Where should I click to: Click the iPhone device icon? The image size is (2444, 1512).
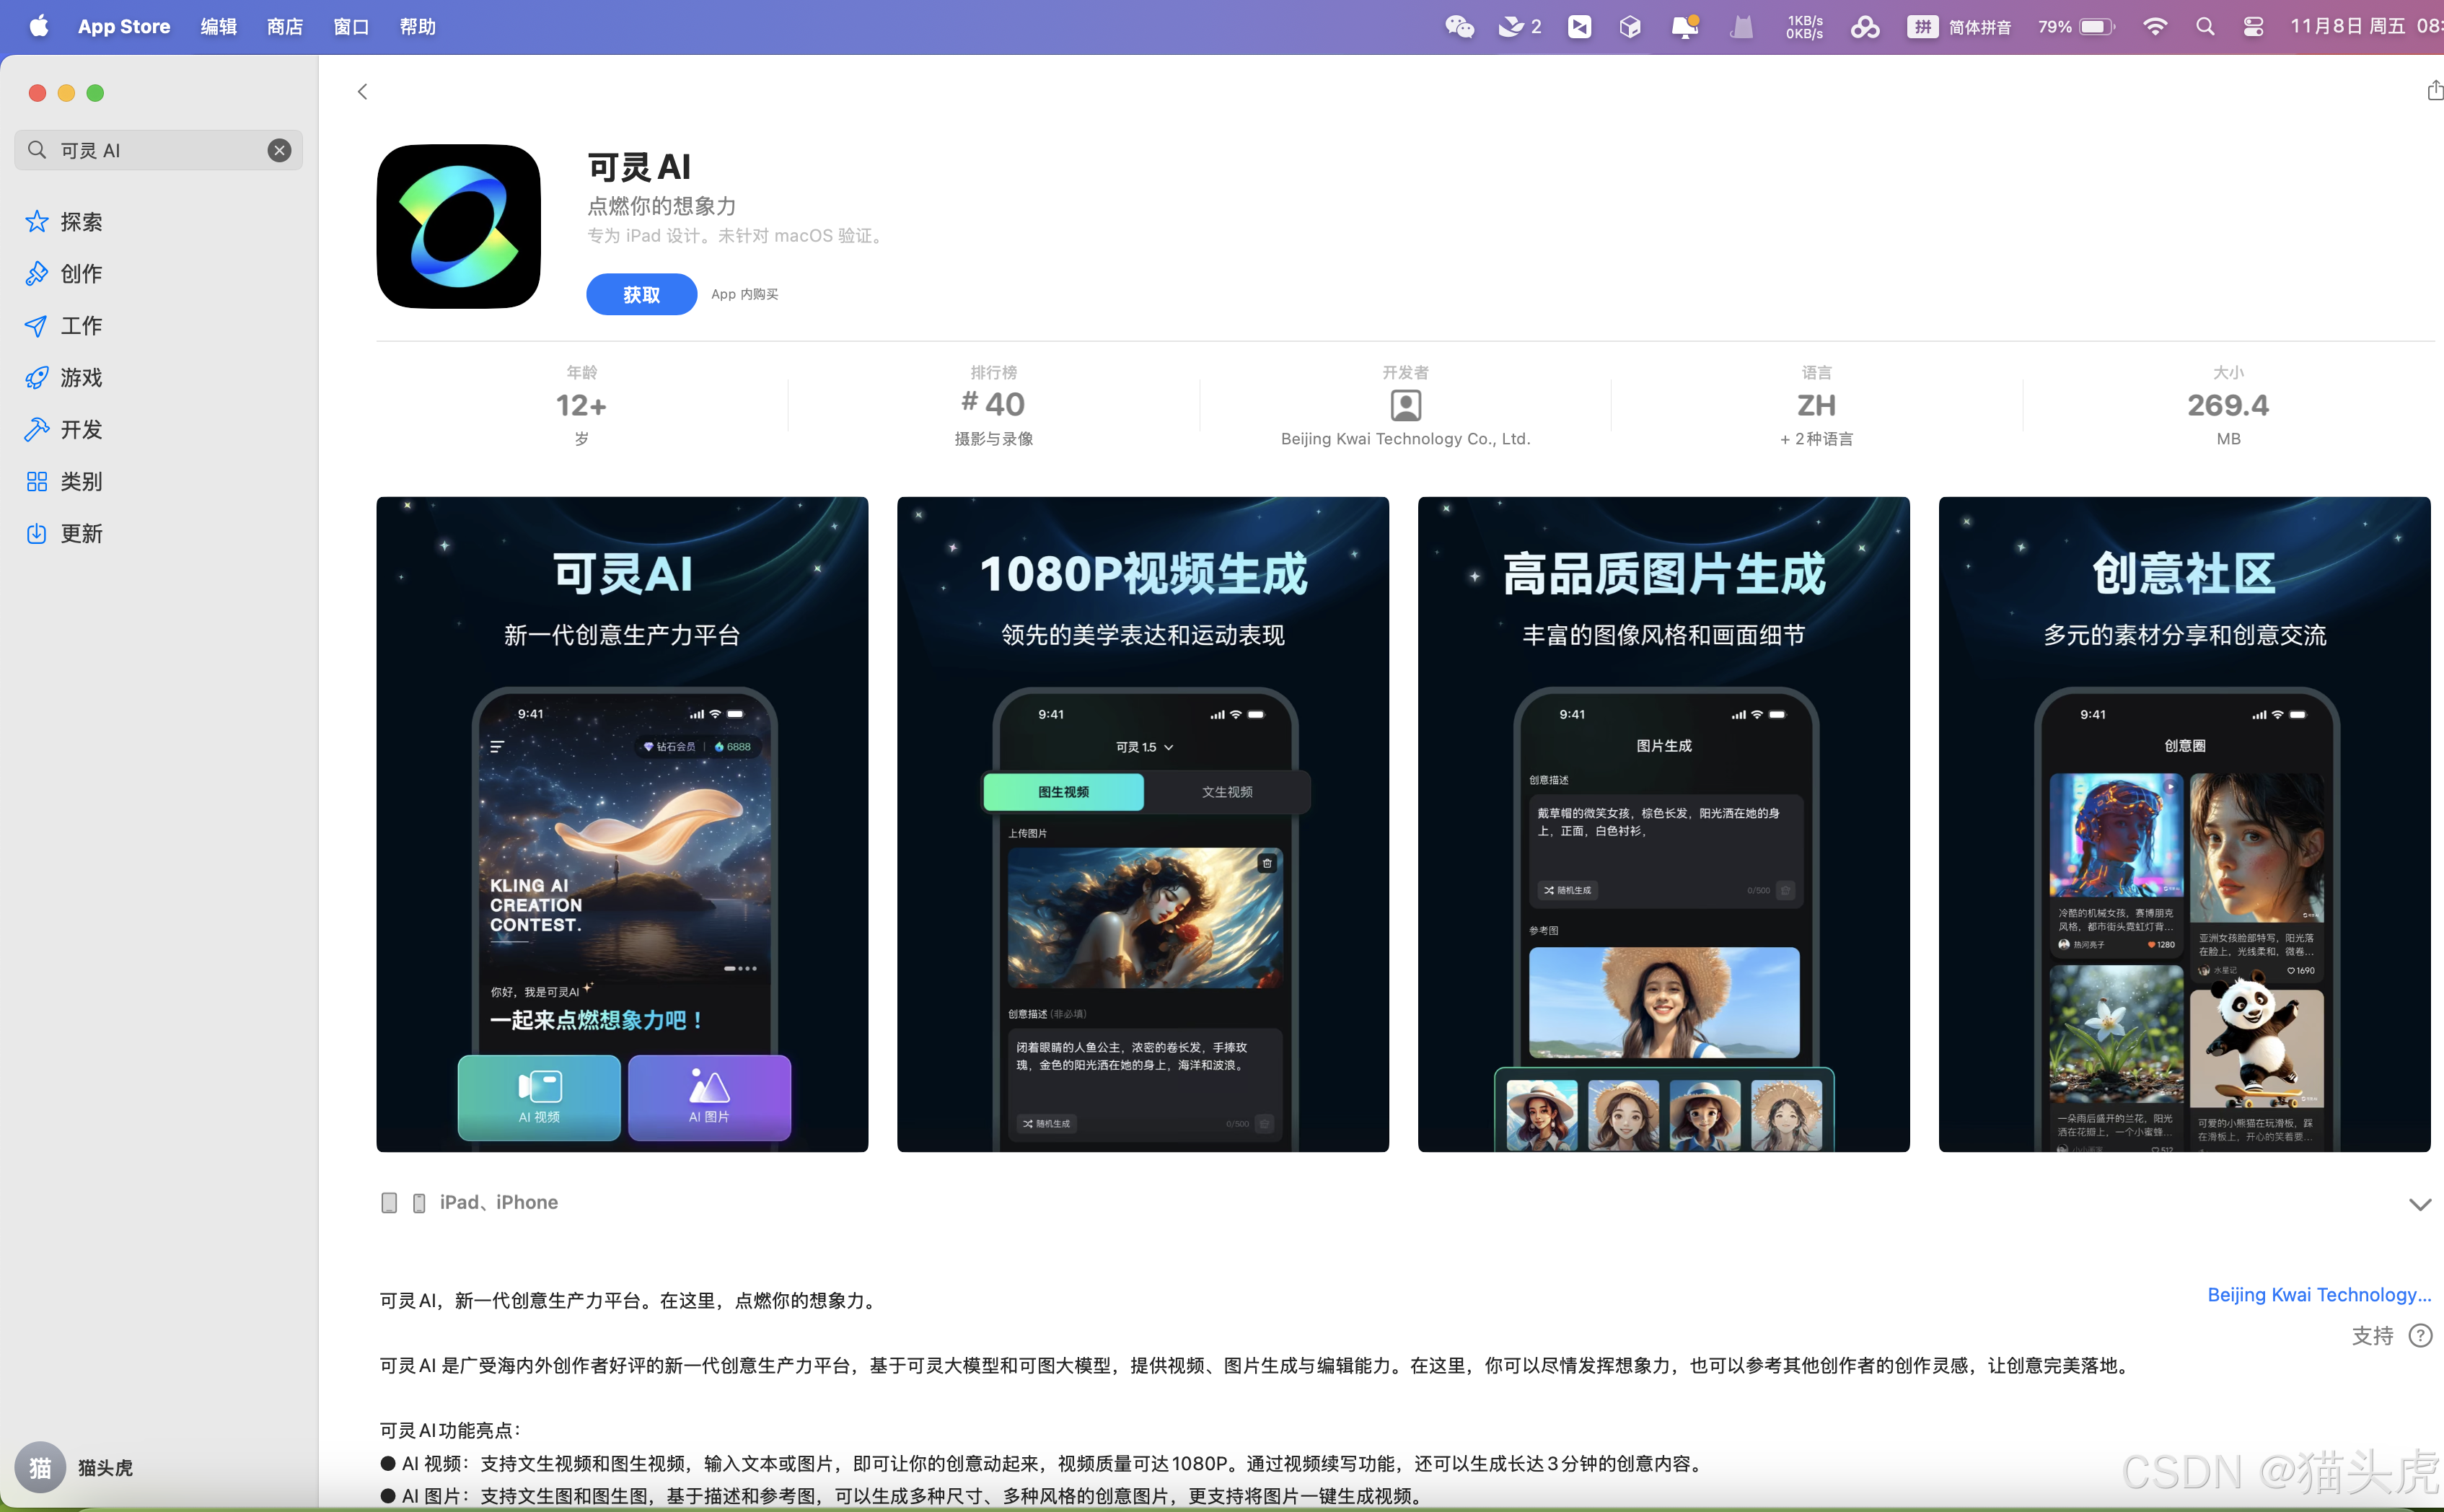pos(419,1202)
